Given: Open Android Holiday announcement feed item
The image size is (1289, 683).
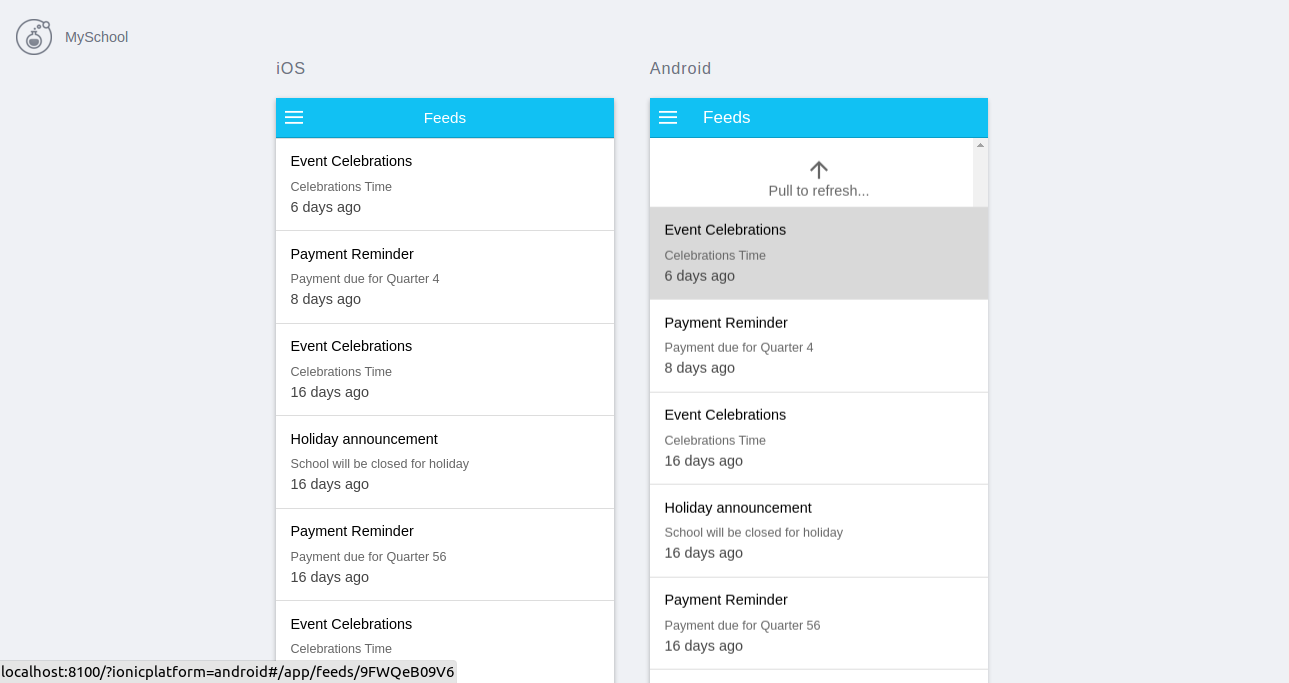Looking at the screenshot, I should click(x=819, y=531).
